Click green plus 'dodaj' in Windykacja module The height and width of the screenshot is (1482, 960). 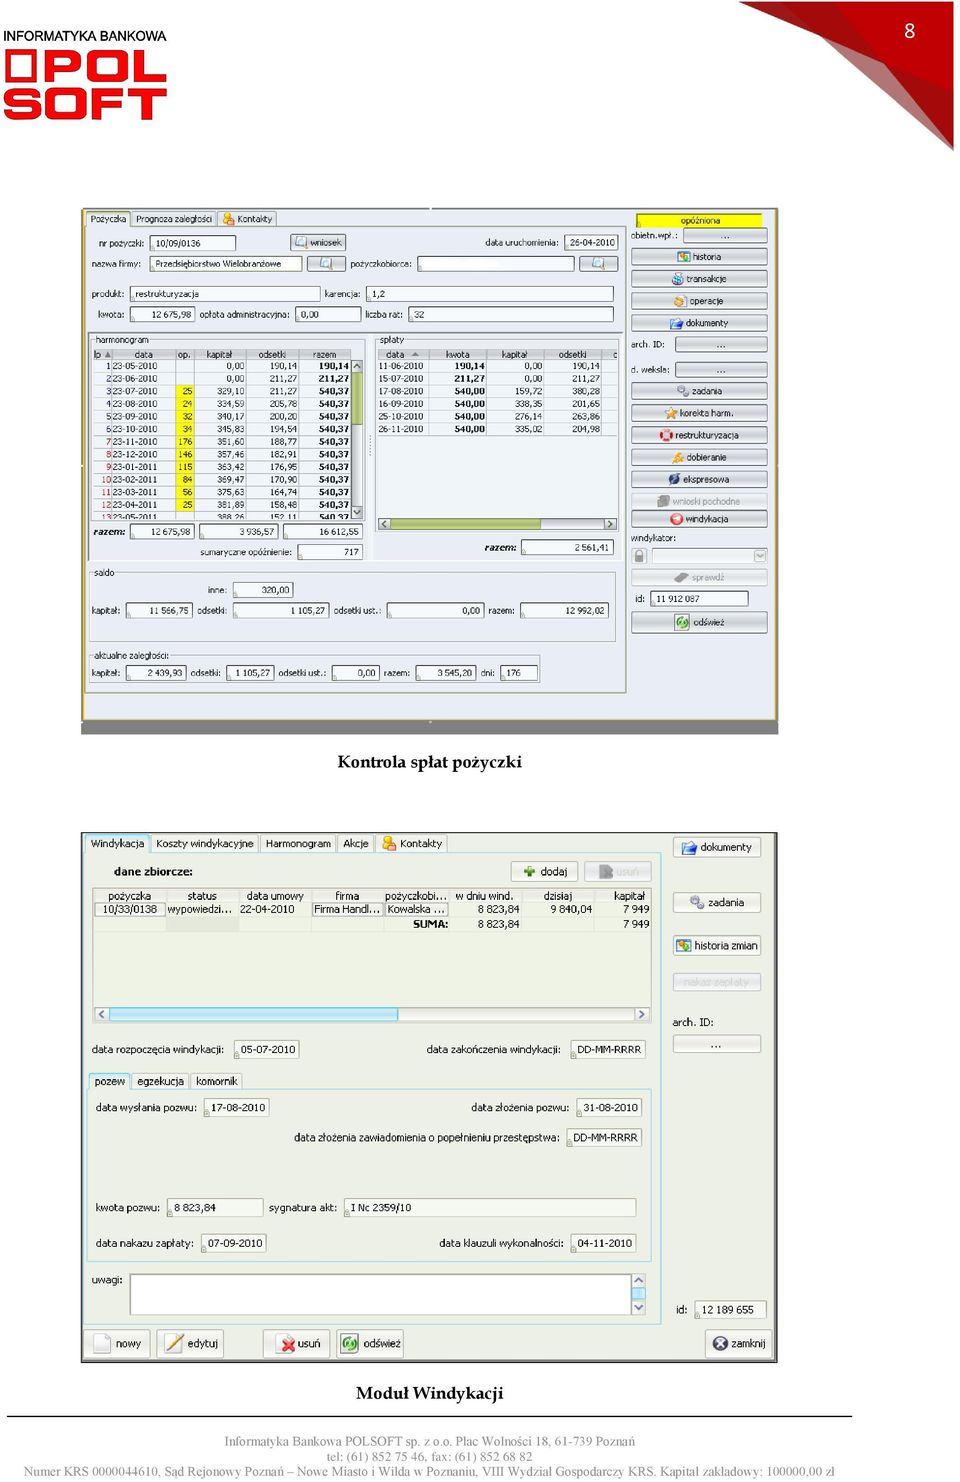click(x=545, y=871)
